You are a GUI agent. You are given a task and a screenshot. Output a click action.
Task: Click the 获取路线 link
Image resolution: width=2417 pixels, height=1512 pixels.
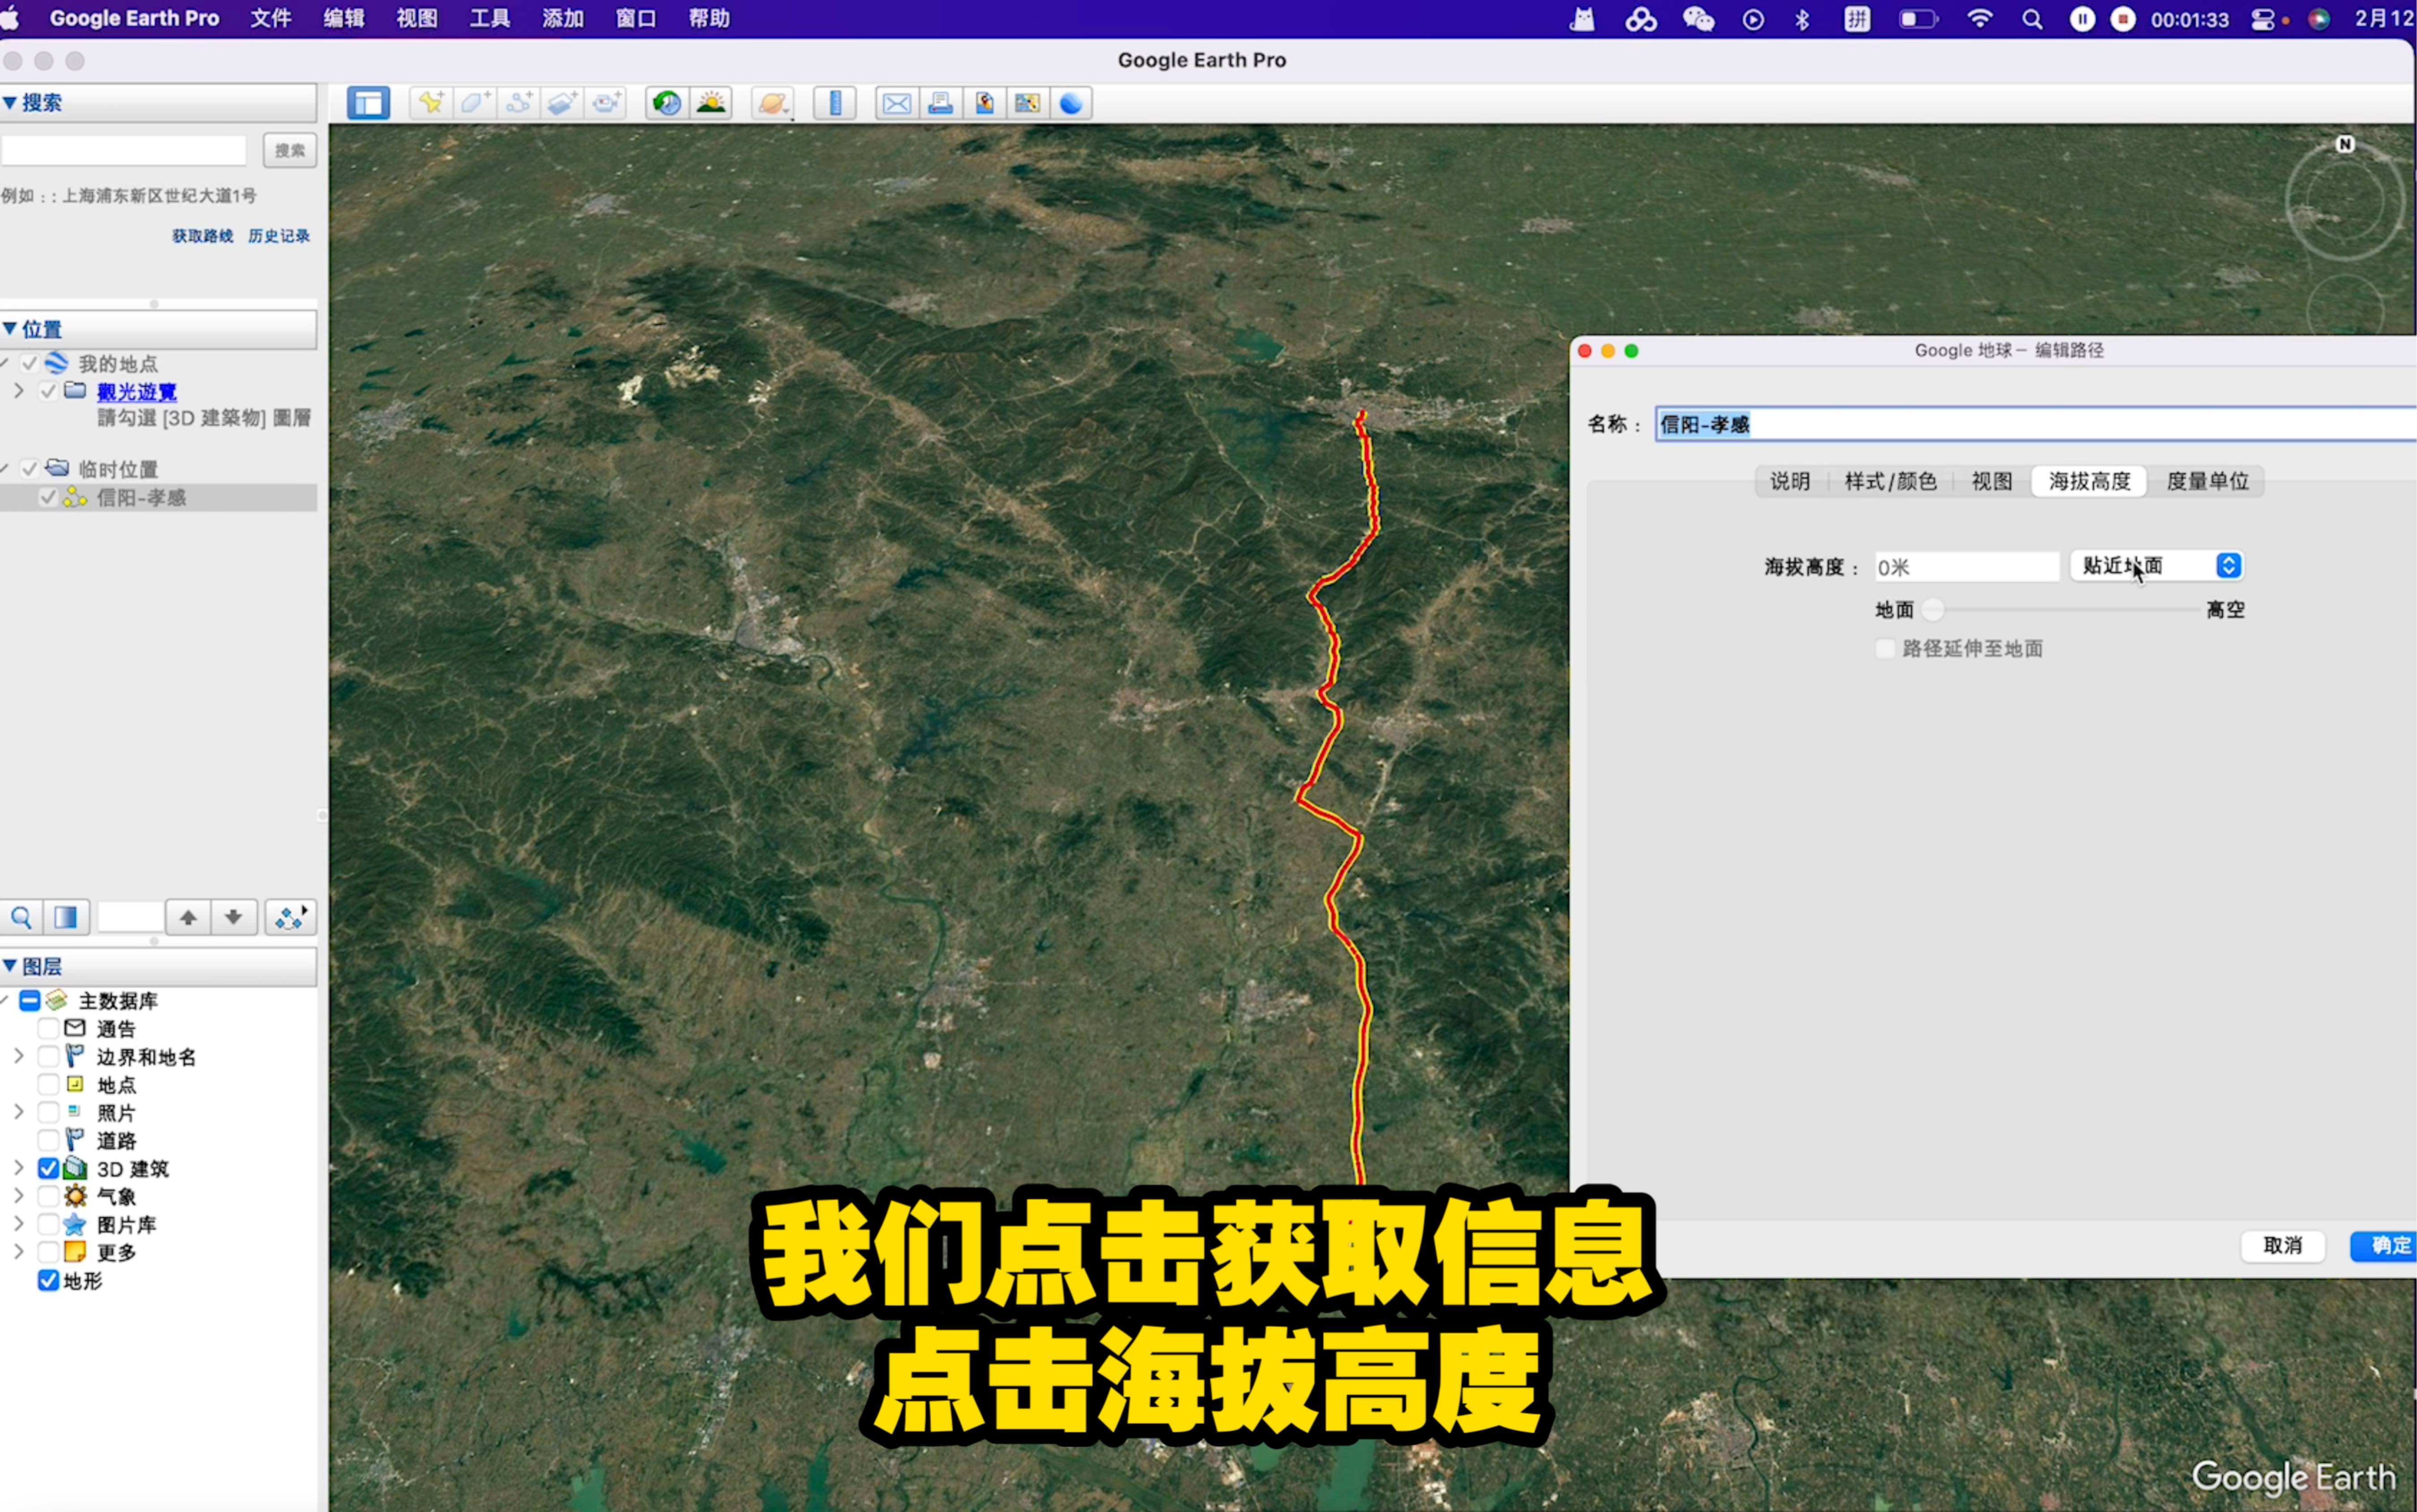click(x=202, y=236)
